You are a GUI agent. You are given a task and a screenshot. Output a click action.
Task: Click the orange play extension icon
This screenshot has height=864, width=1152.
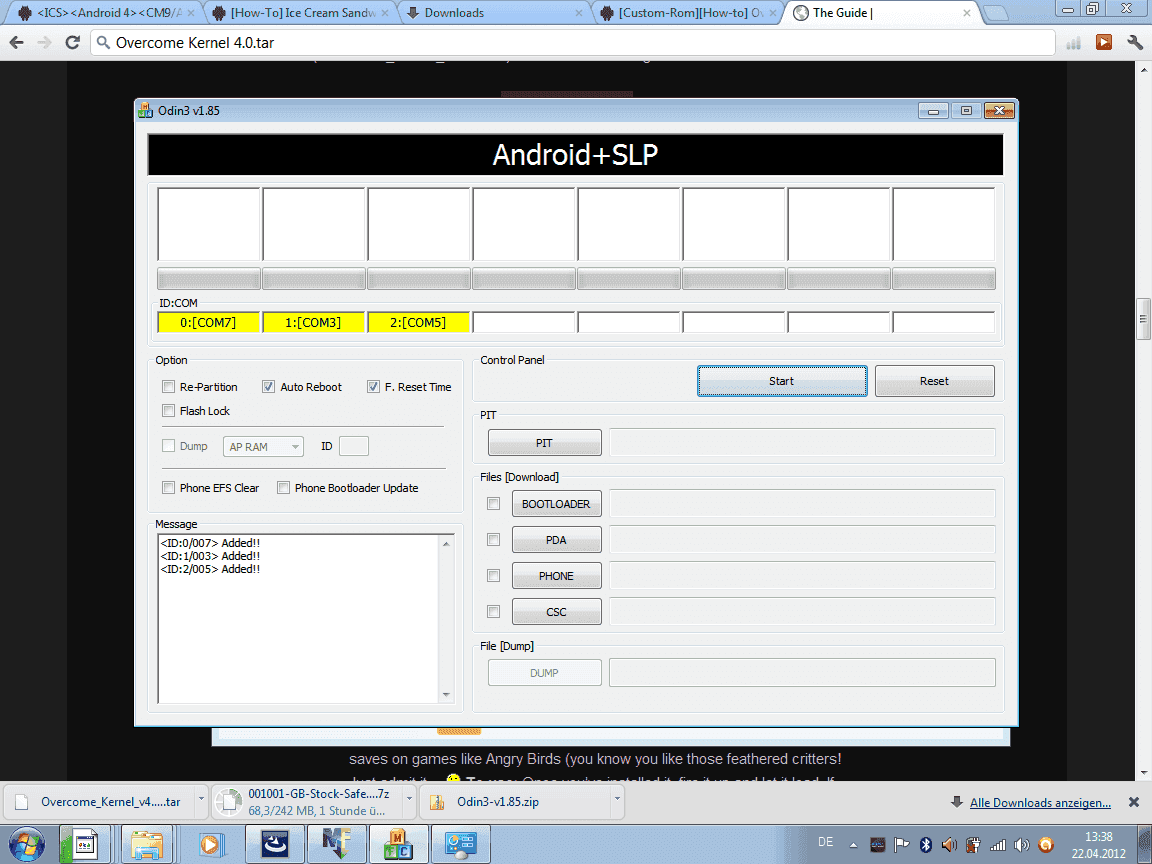tap(1104, 43)
